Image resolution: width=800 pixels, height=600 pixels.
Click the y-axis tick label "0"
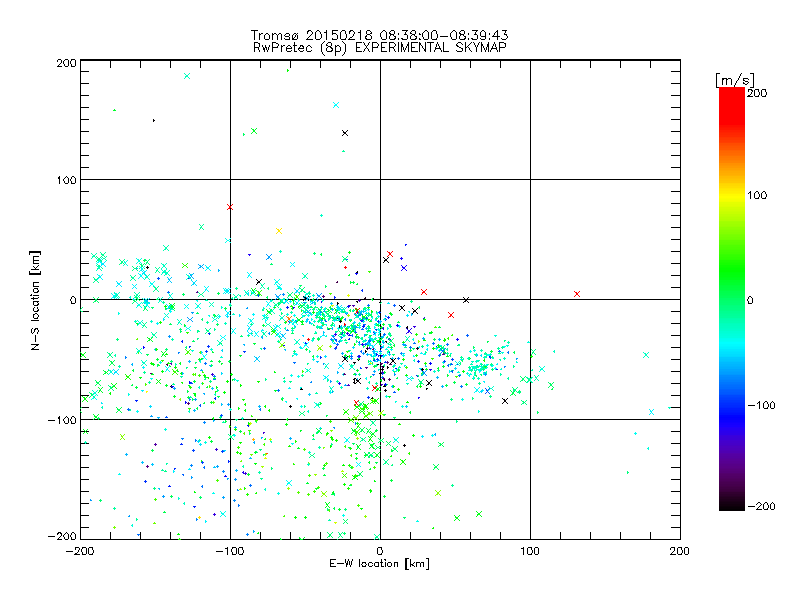[x=73, y=300]
